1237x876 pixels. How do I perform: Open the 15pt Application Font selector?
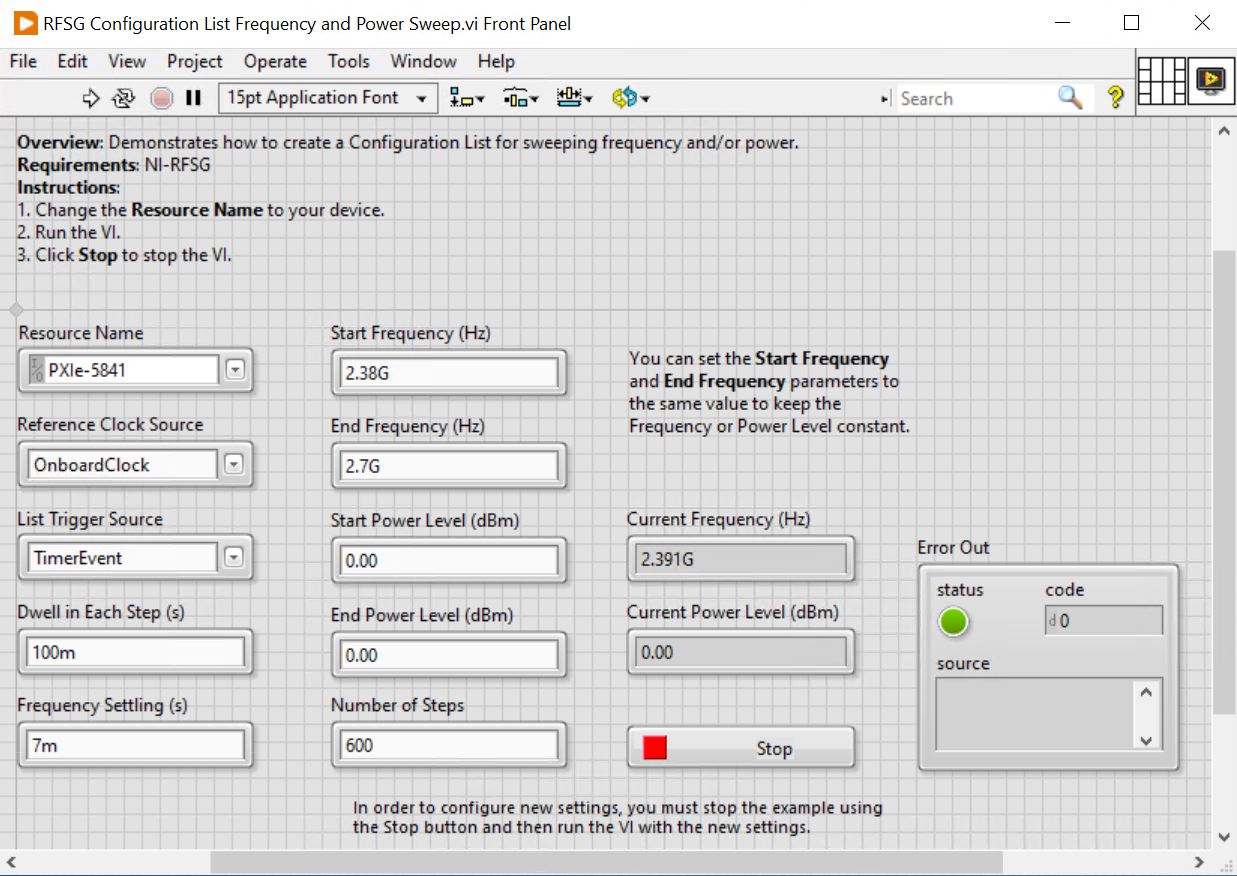coord(327,98)
